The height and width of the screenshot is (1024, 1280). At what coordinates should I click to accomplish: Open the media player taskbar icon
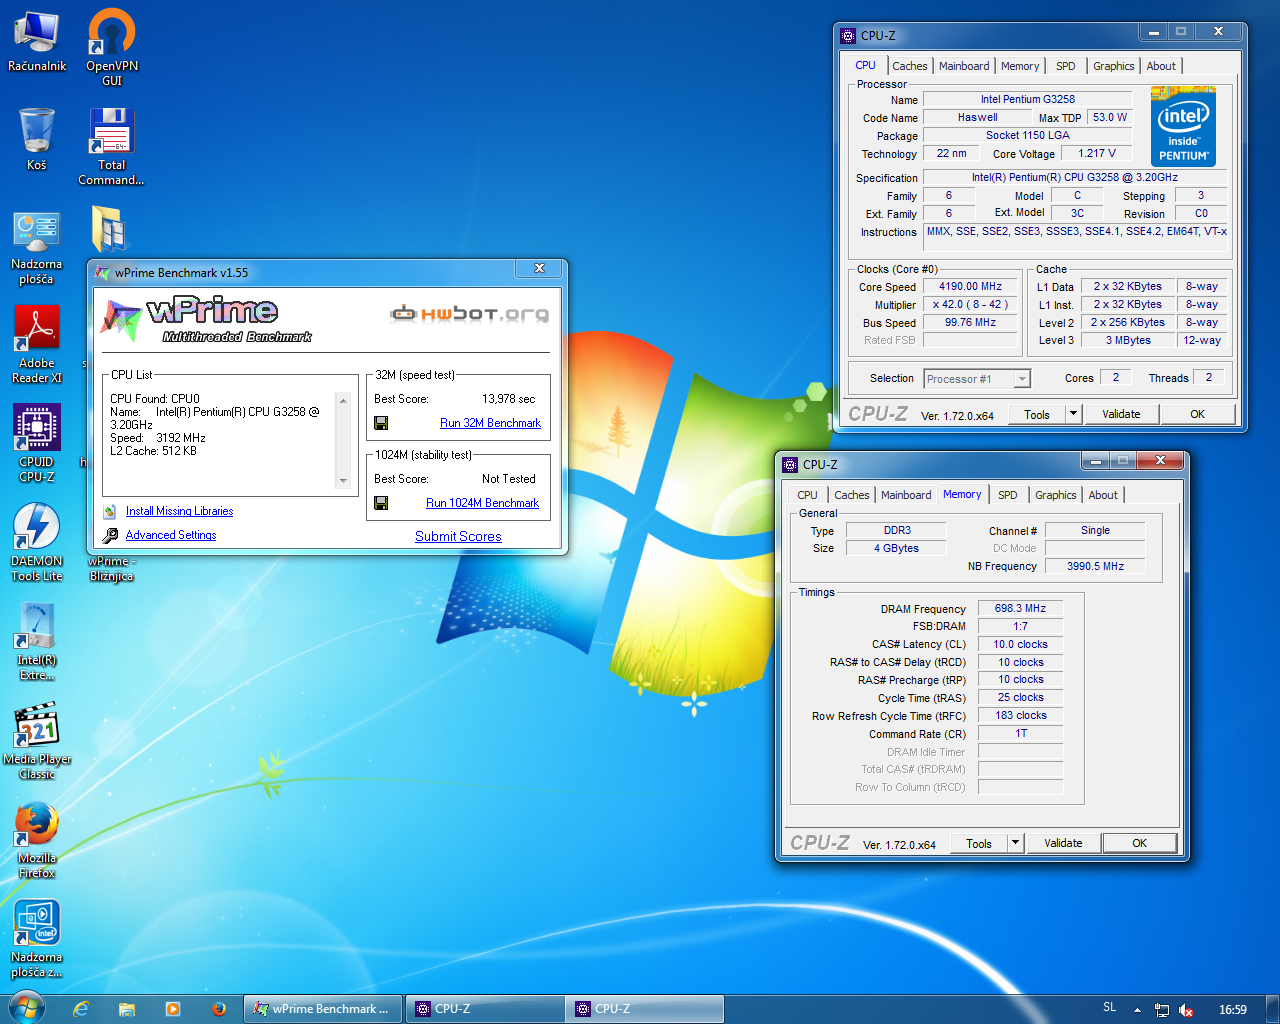[173, 1009]
